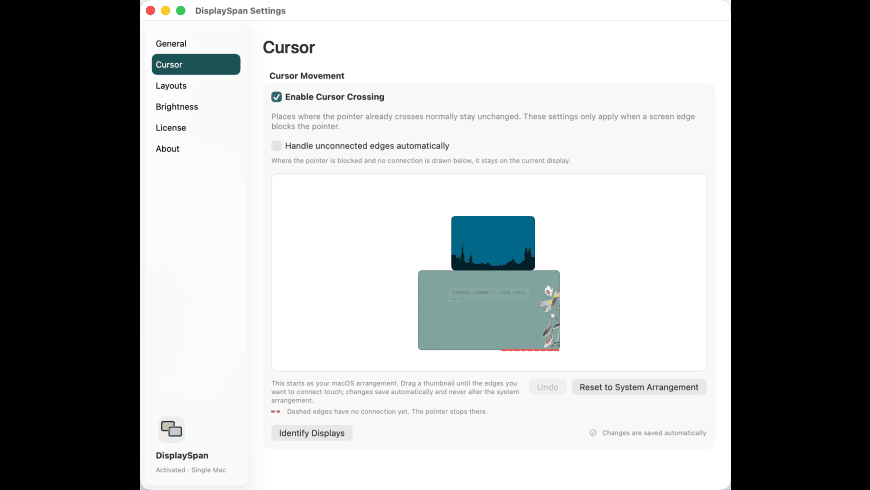Click the saved-automatically checkmark icon
This screenshot has height=490, width=870.
593,433
